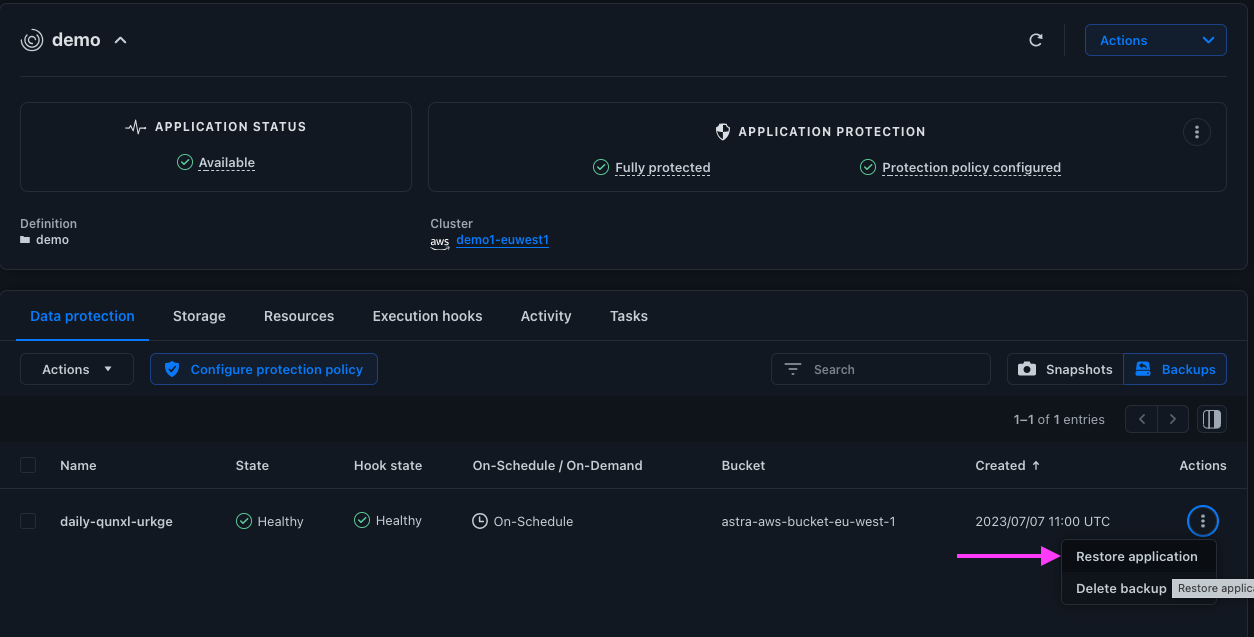Open the Application Protection three-dot menu
The width and height of the screenshot is (1254, 637).
pos(1196,132)
